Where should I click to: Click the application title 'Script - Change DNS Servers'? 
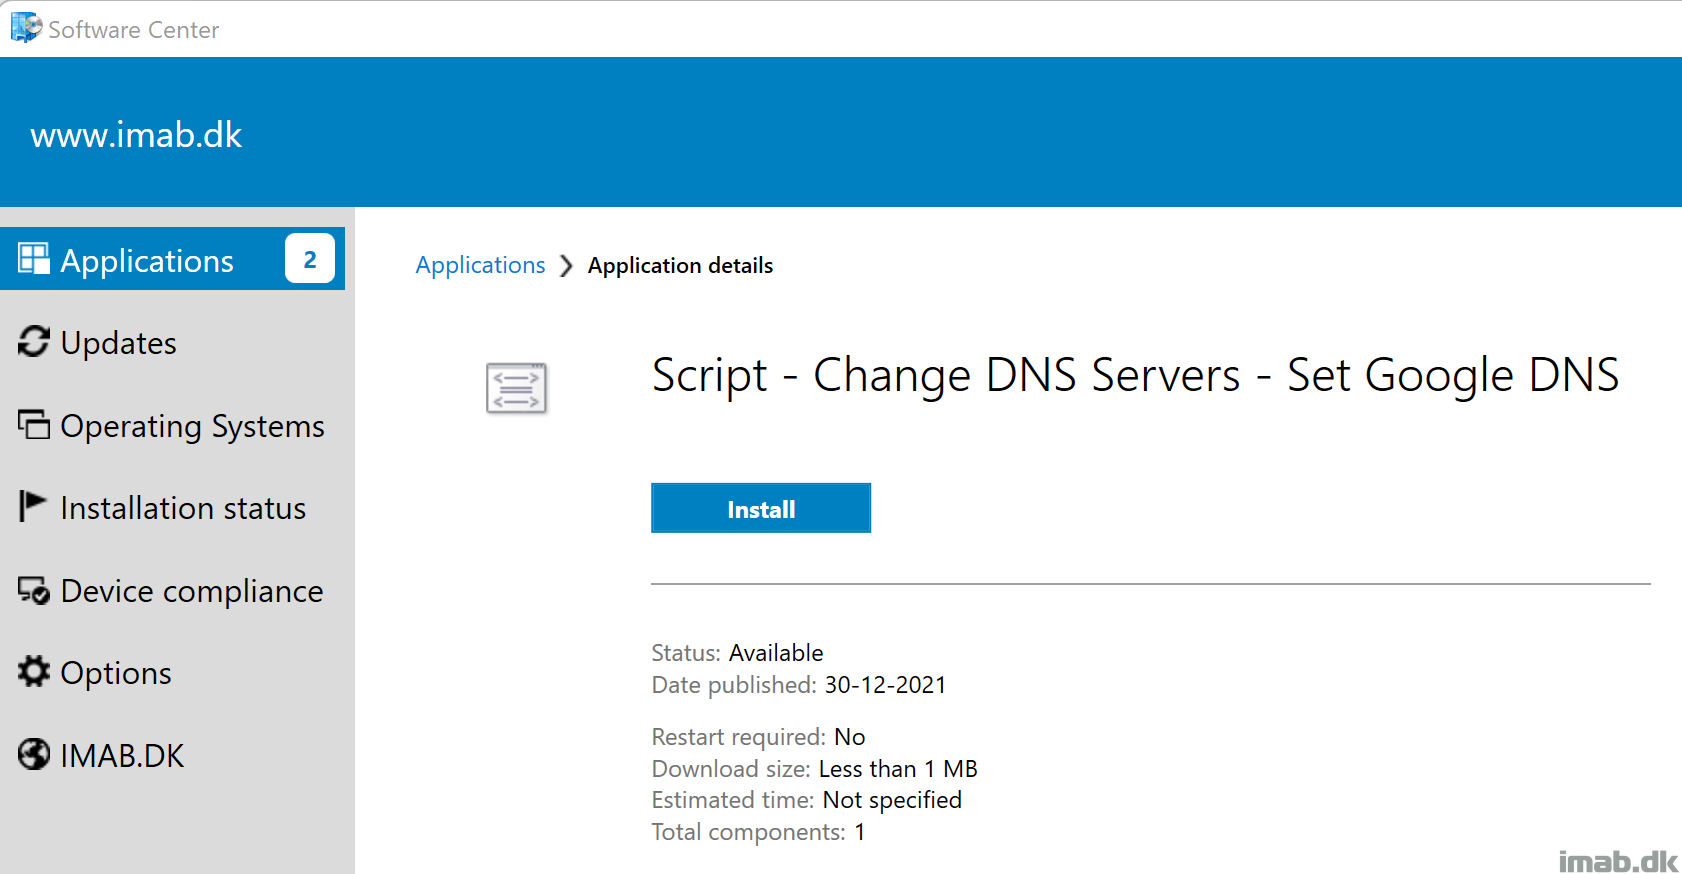pos(1135,376)
